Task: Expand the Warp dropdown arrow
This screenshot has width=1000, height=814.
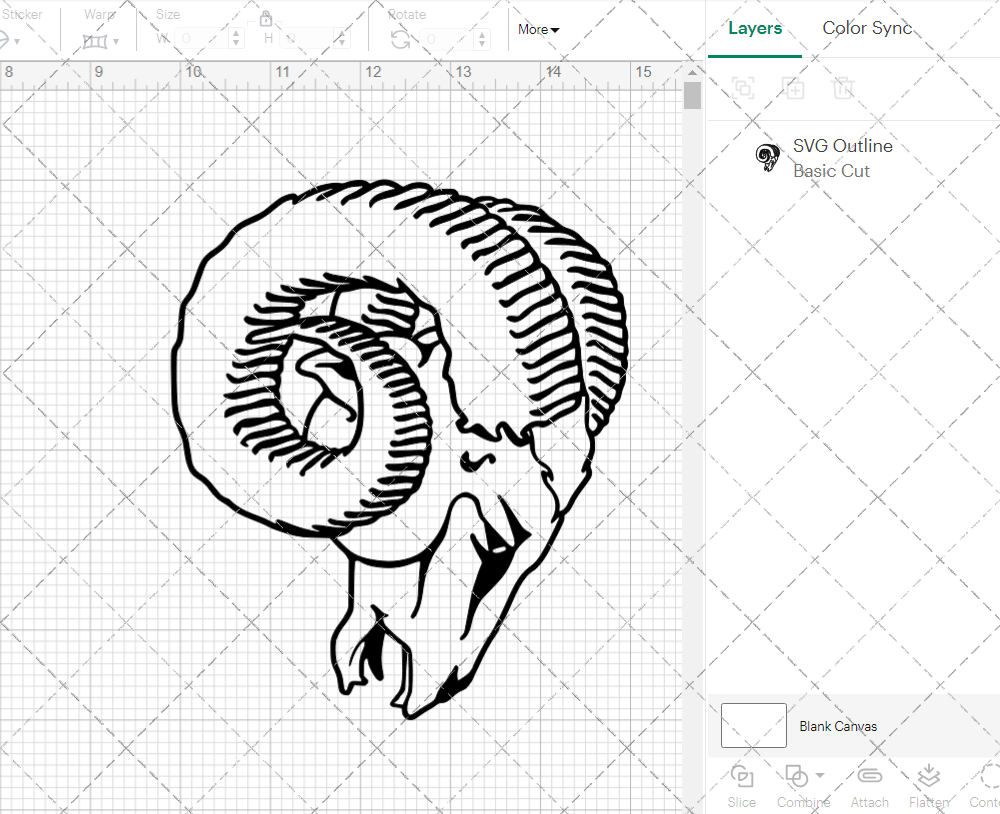Action: tap(116, 42)
